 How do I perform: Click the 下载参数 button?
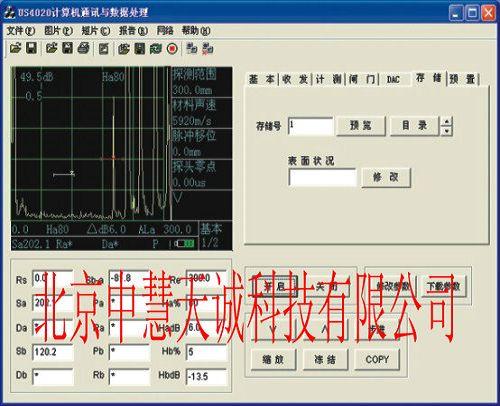click(443, 286)
